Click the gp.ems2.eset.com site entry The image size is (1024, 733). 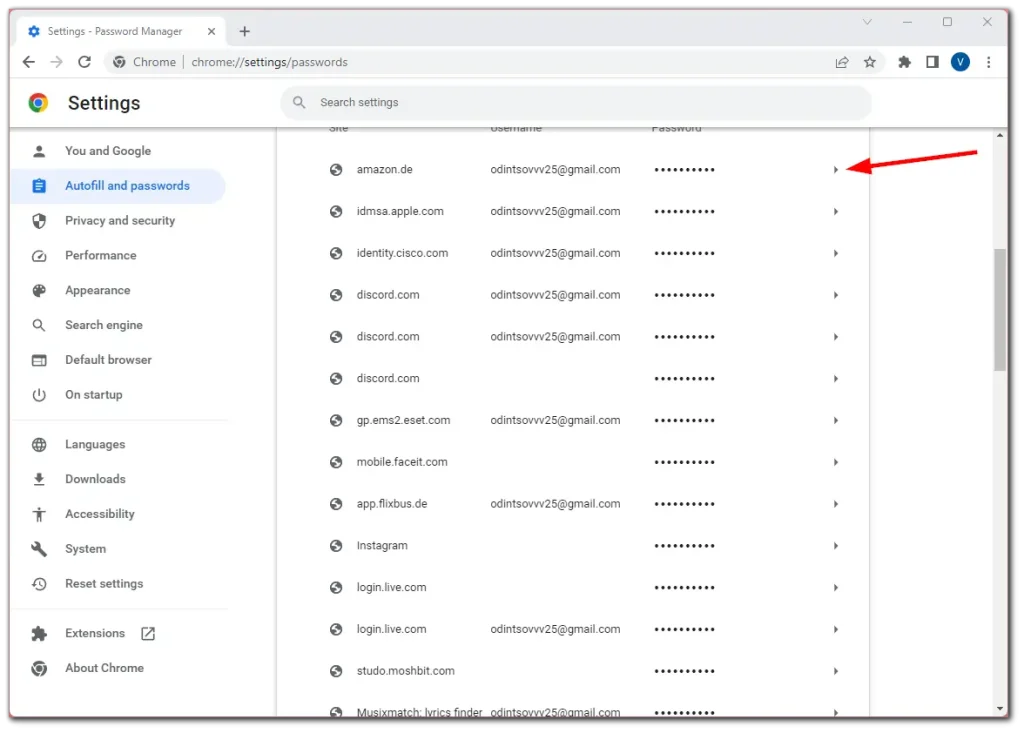(403, 420)
